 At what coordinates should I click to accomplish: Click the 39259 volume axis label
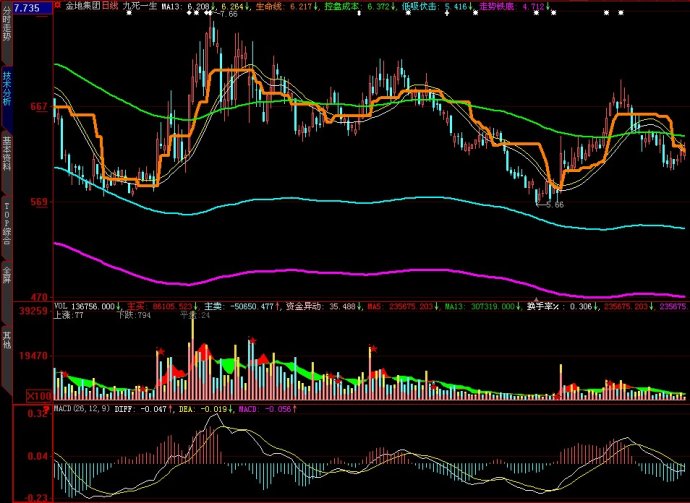33,311
